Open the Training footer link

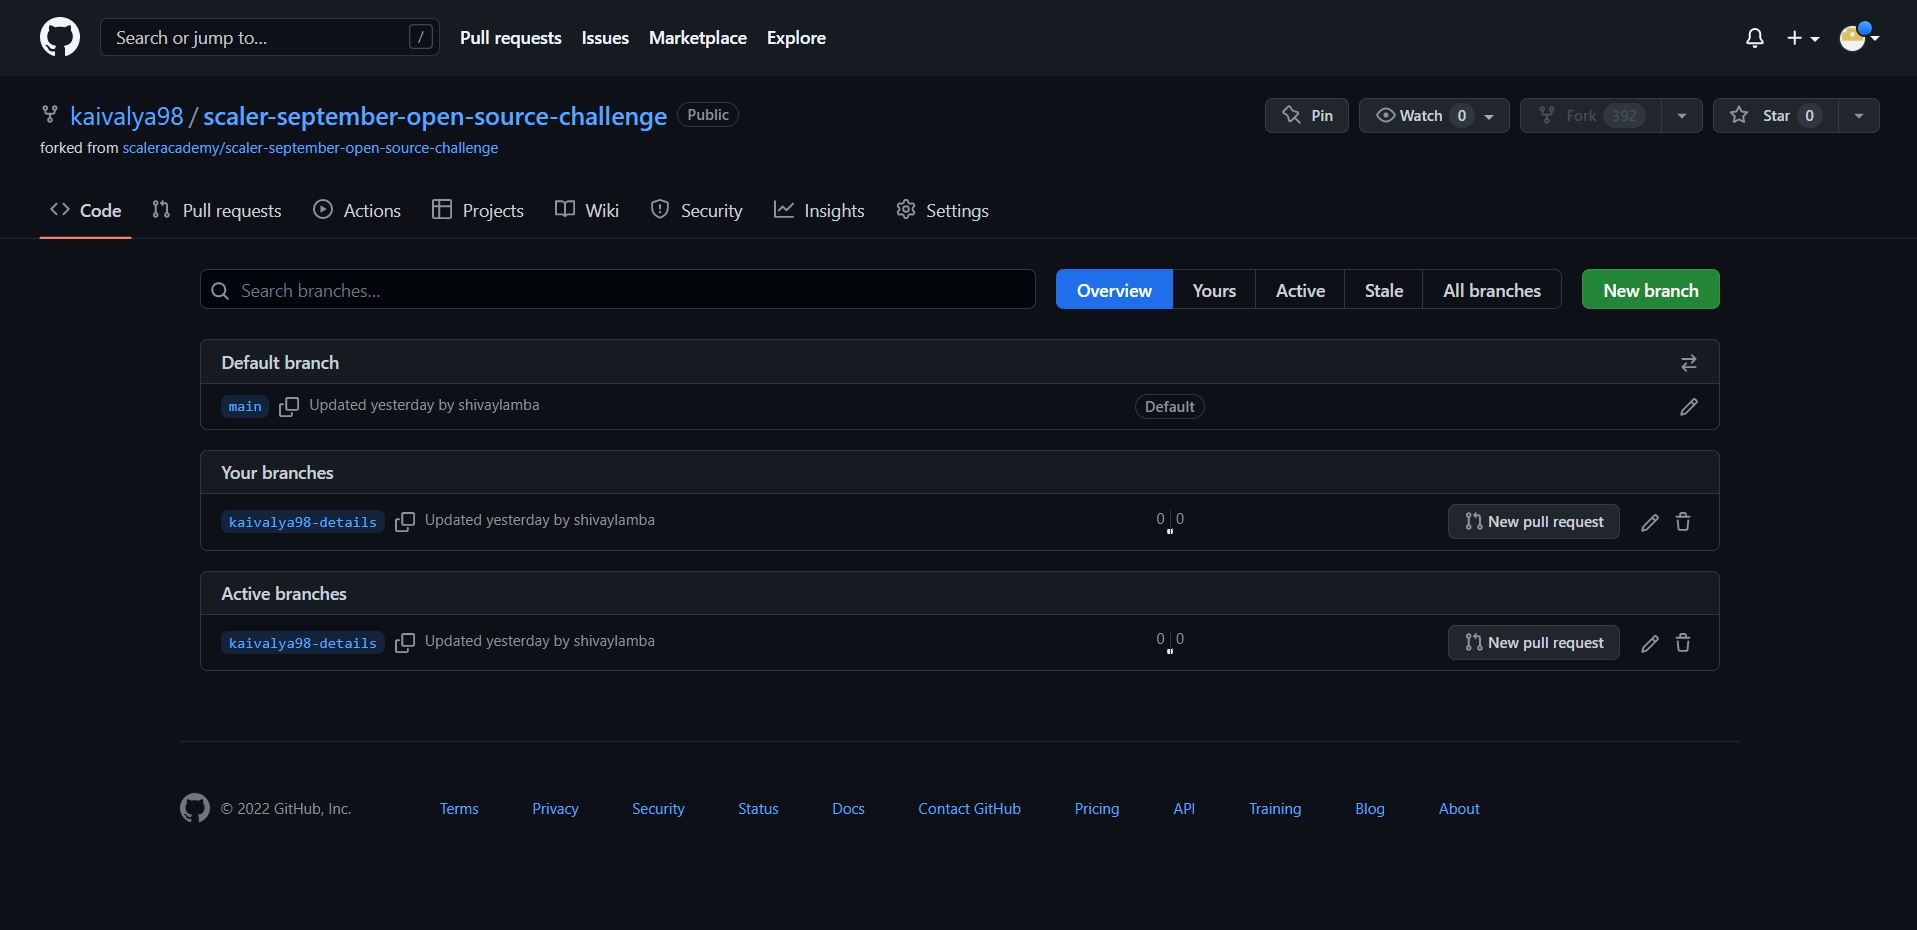1275,809
